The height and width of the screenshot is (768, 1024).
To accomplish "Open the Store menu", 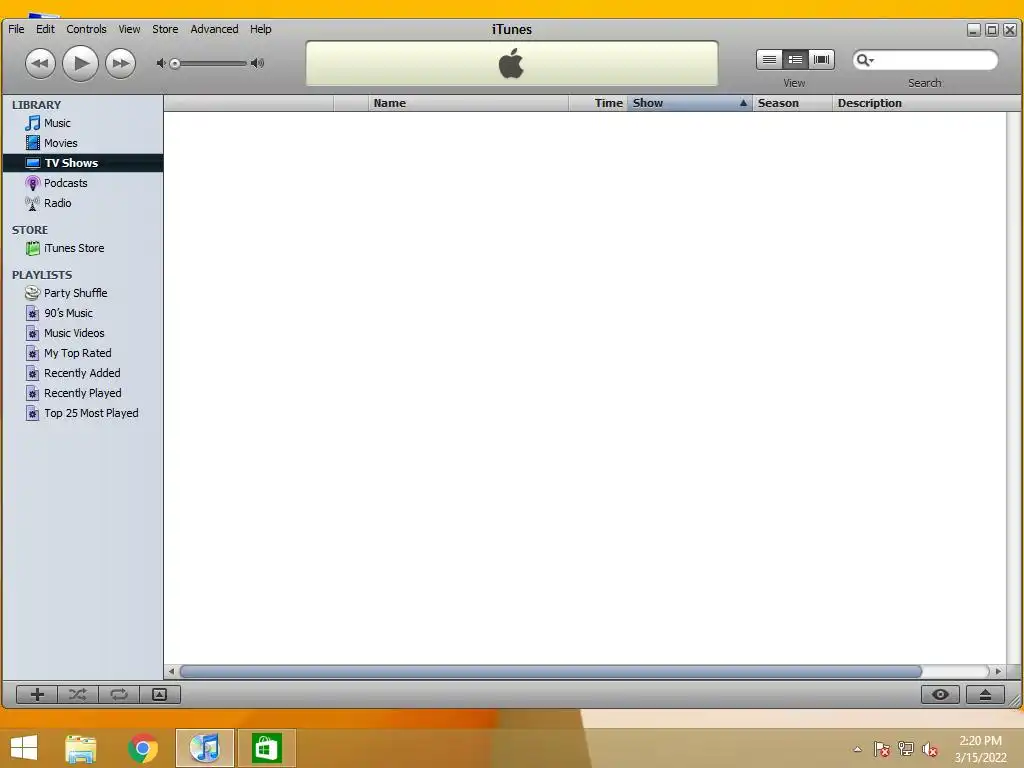I will click(x=165, y=29).
